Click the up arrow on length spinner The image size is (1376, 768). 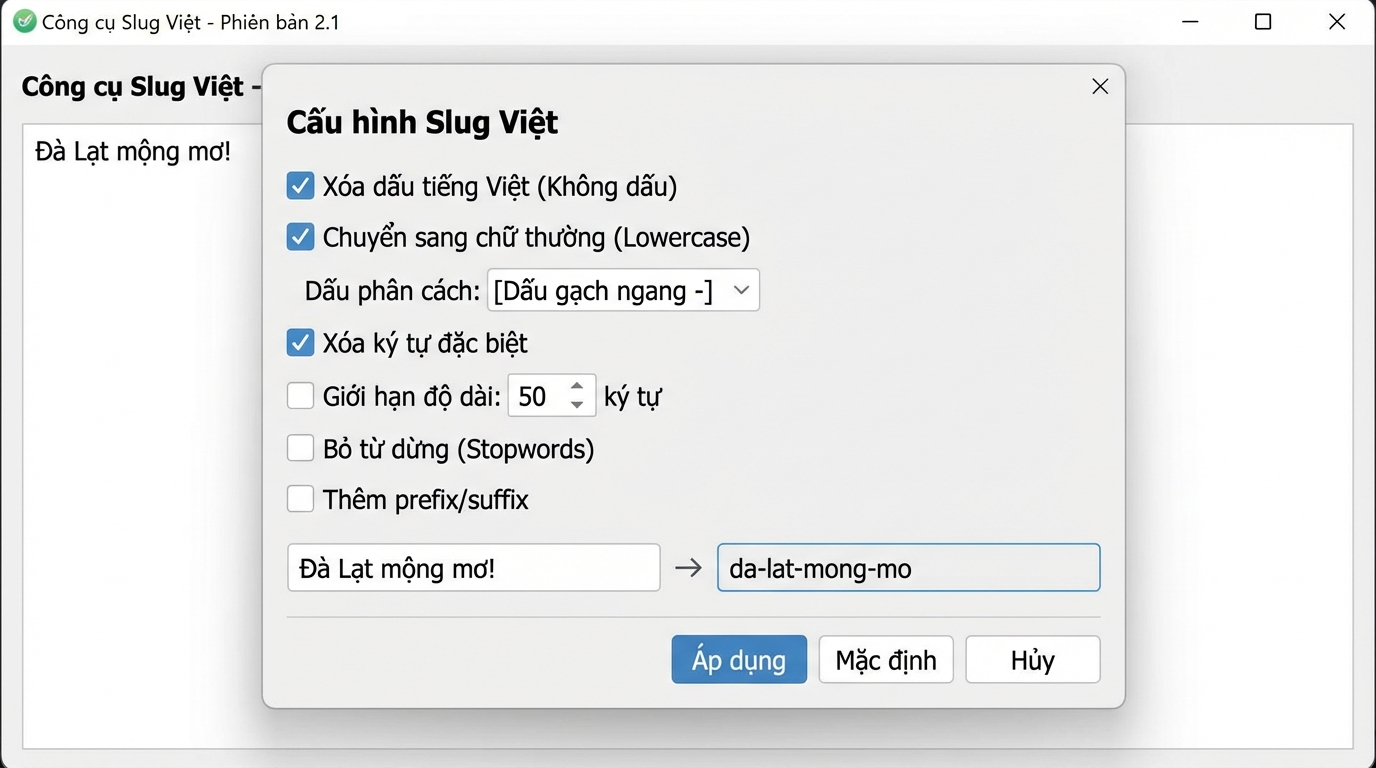tap(578, 387)
